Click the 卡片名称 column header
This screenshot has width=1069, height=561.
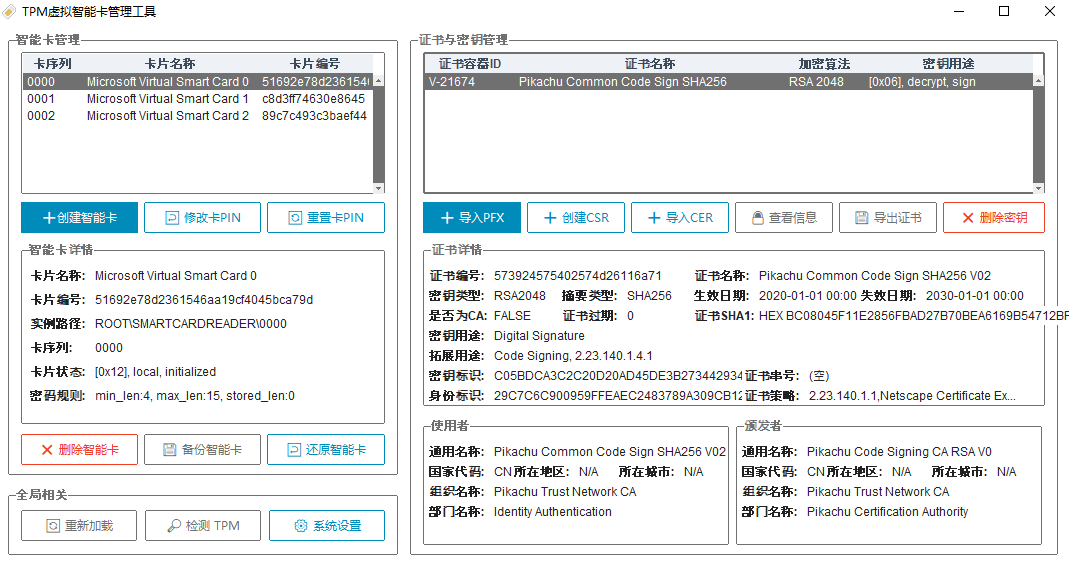(170, 64)
